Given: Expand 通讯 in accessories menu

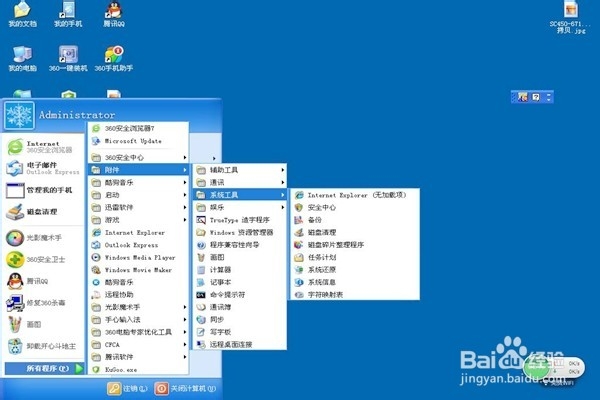Looking at the screenshot, I should coord(240,183).
